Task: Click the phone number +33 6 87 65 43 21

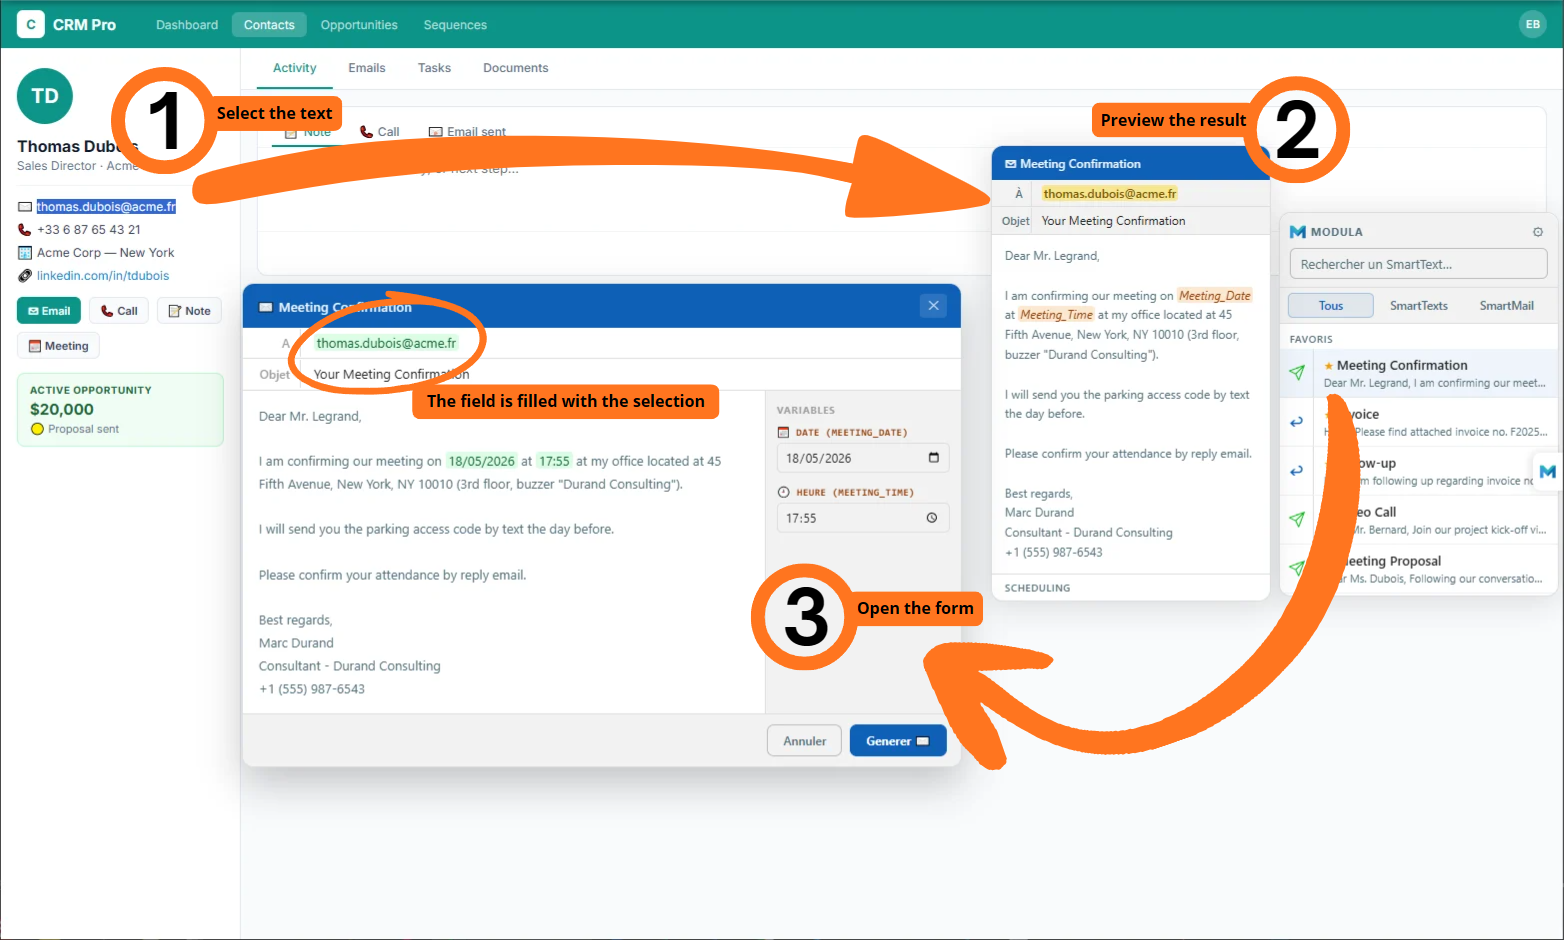Action: pos(89,230)
